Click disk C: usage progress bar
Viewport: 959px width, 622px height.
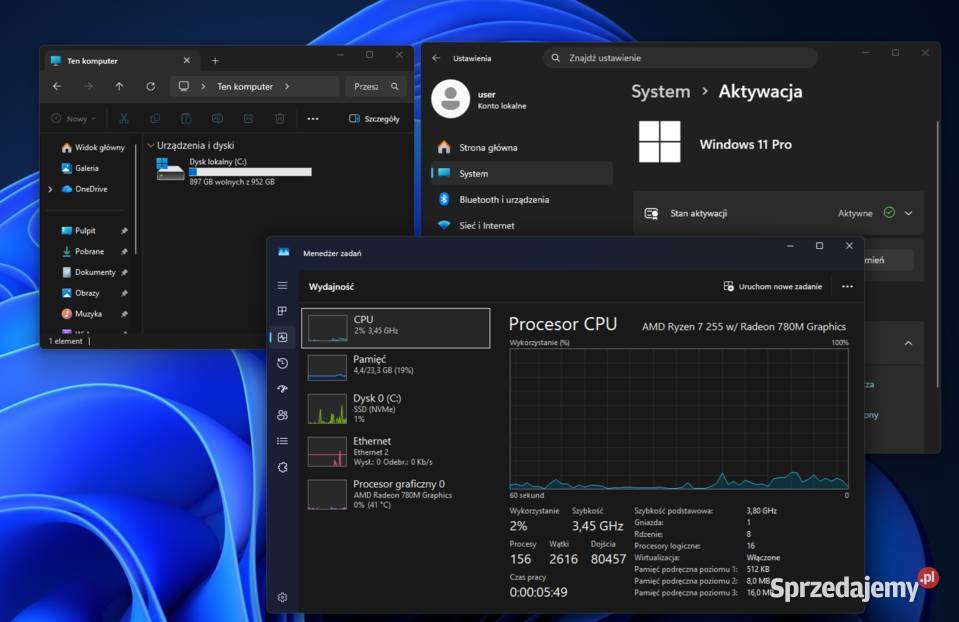[x=250, y=172]
